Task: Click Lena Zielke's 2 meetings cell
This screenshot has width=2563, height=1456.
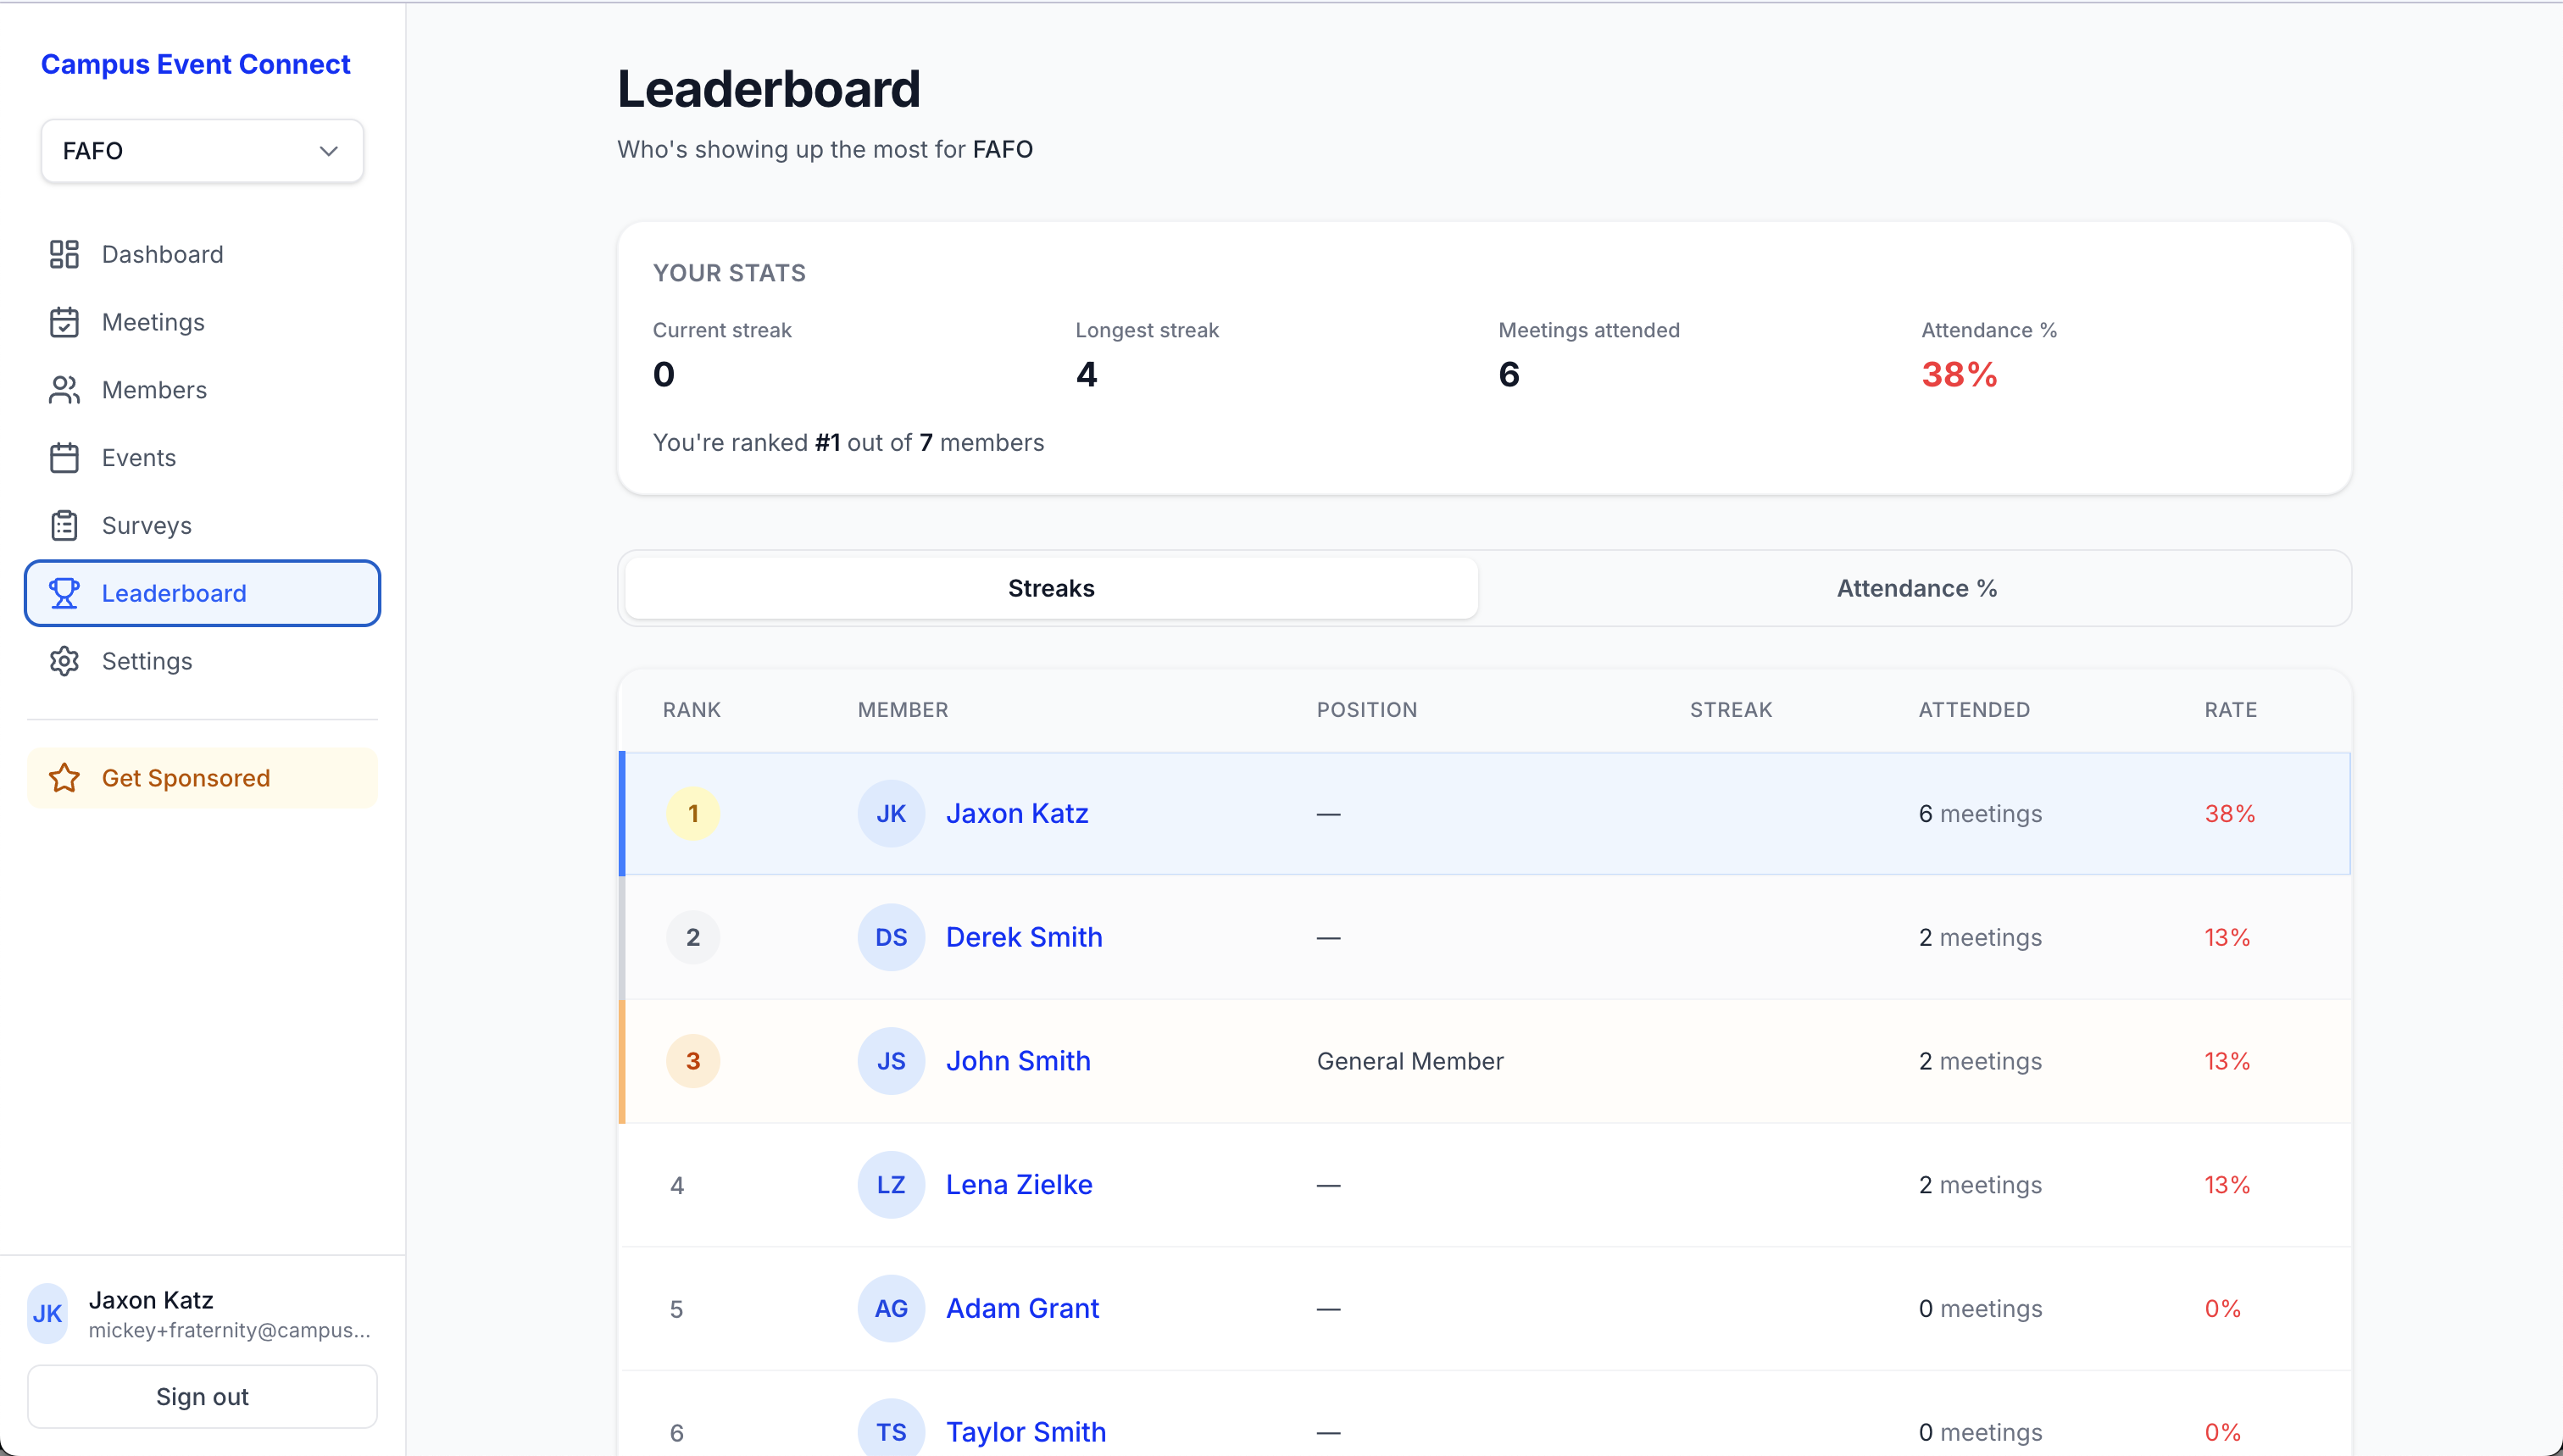Action: (x=1980, y=1185)
